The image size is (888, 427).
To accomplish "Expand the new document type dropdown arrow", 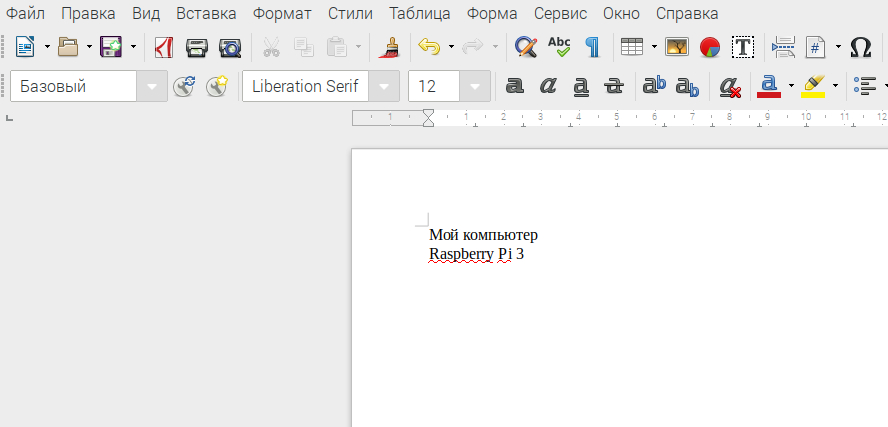I will [x=47, y=46].
